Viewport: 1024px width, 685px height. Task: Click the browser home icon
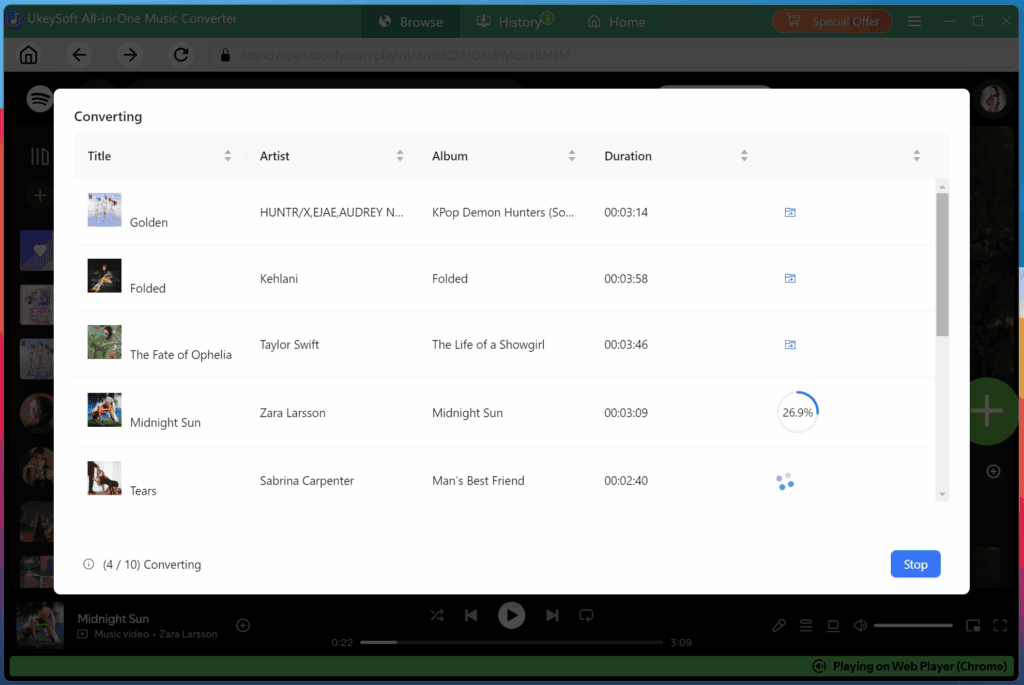(x=28, y=54)
